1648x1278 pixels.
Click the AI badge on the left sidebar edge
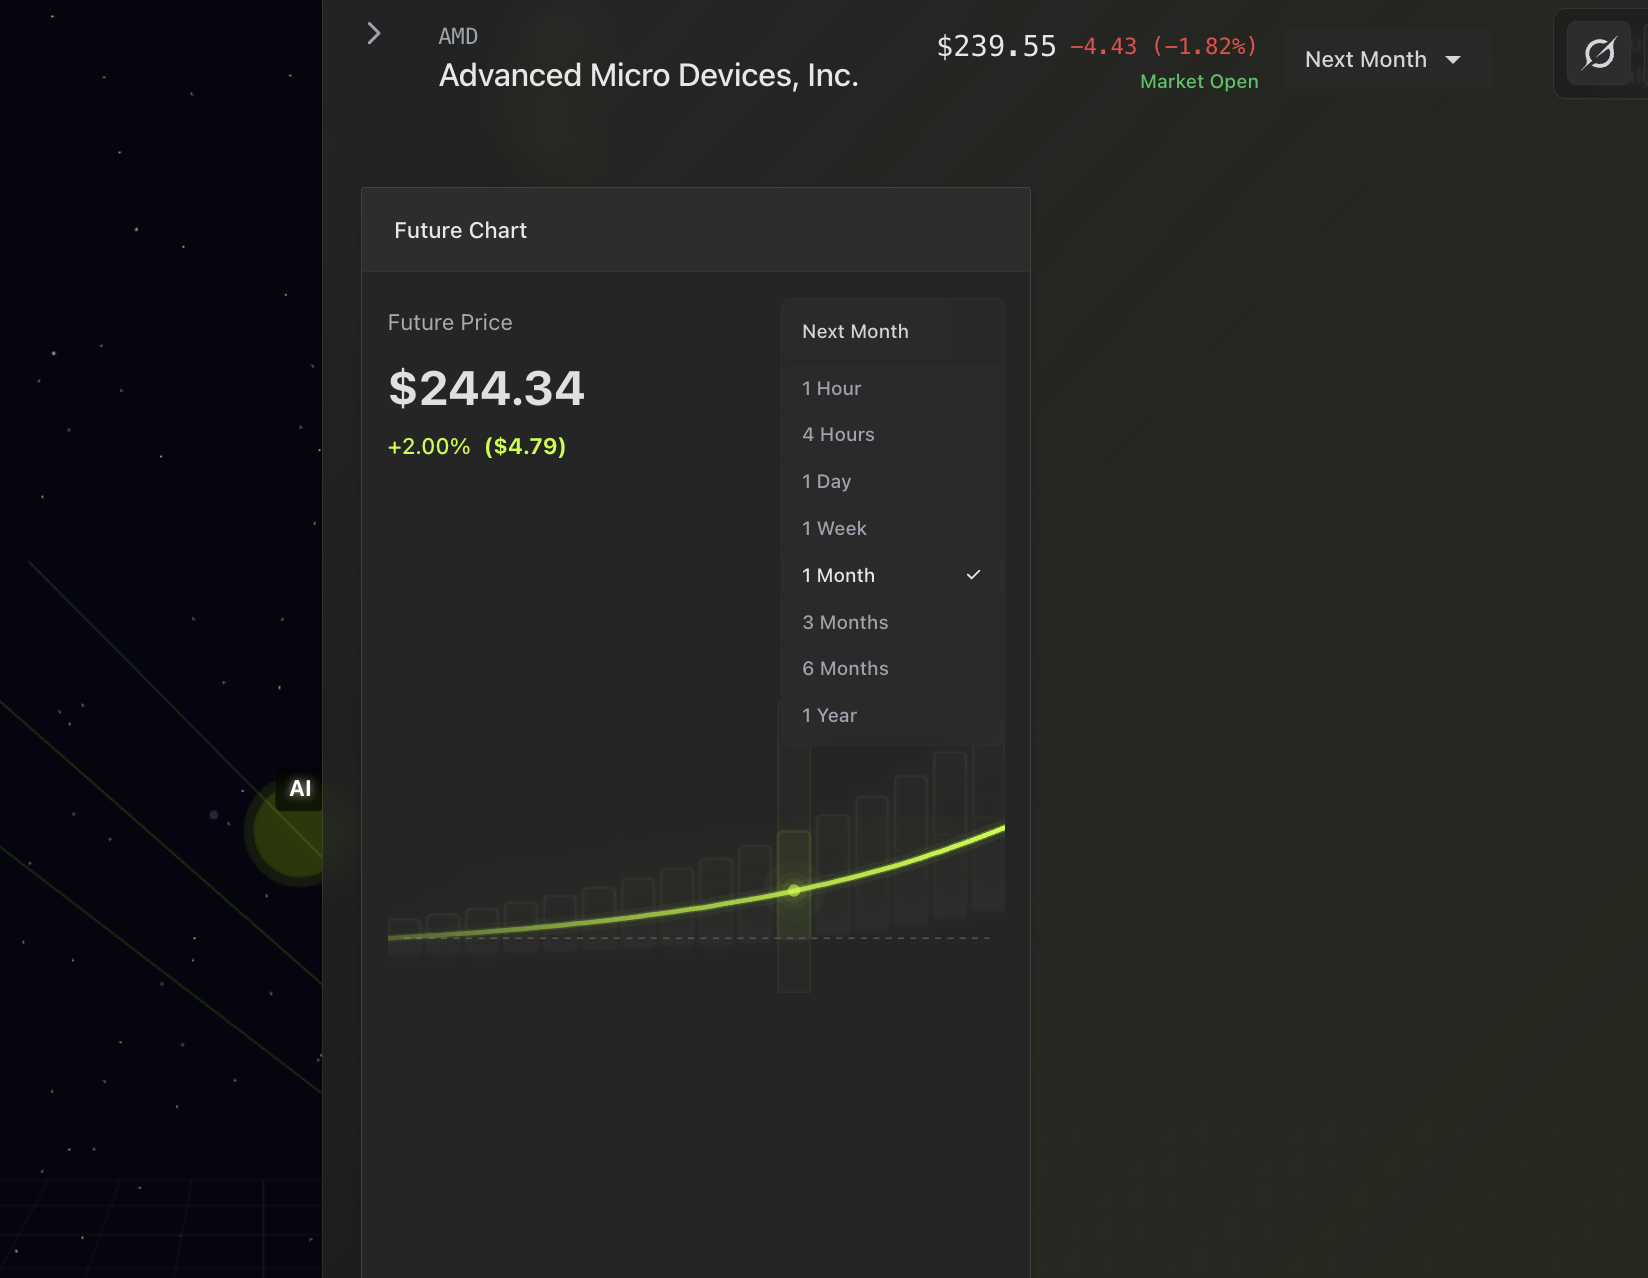pos(299,788)
